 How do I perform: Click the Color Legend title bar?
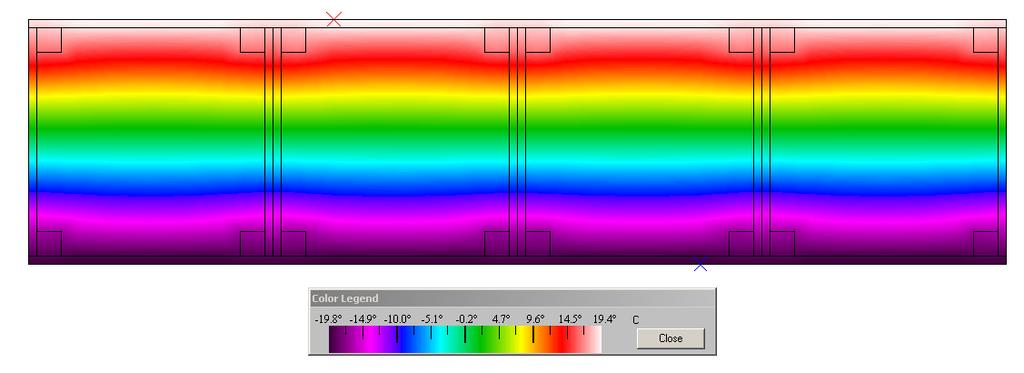tap(512, 299)
